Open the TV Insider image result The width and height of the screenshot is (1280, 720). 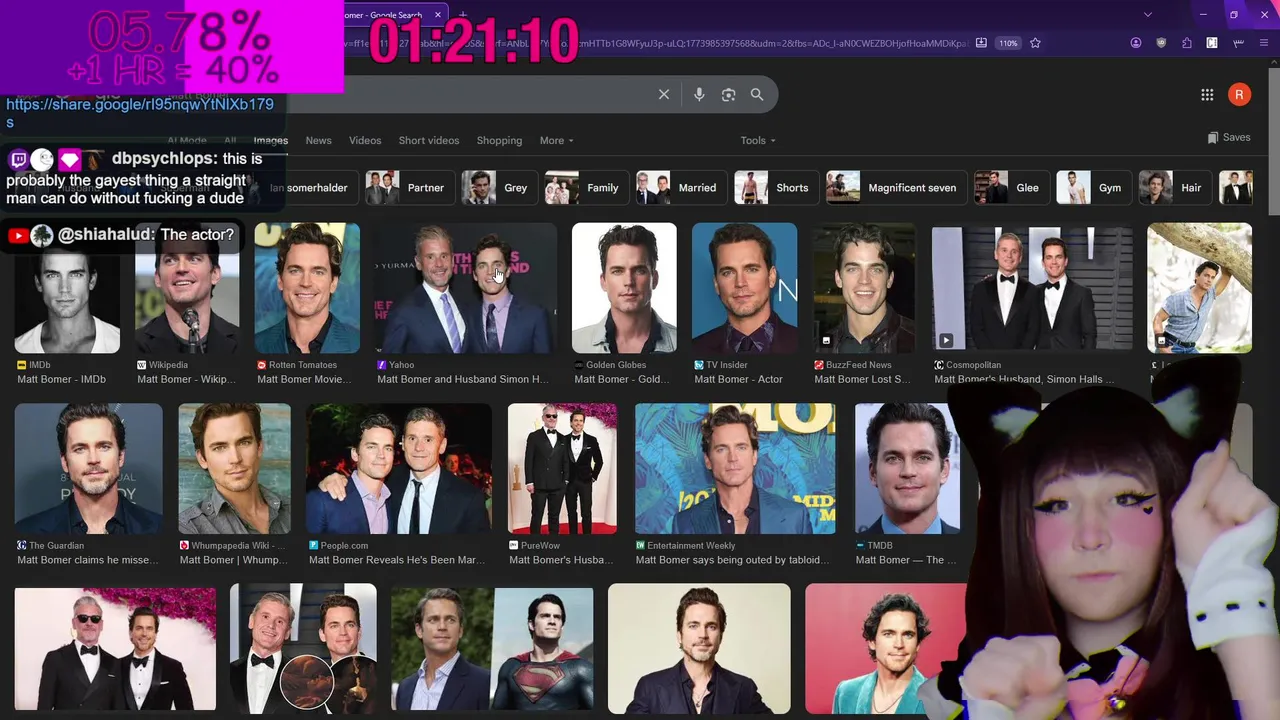[x=744, y=288]
